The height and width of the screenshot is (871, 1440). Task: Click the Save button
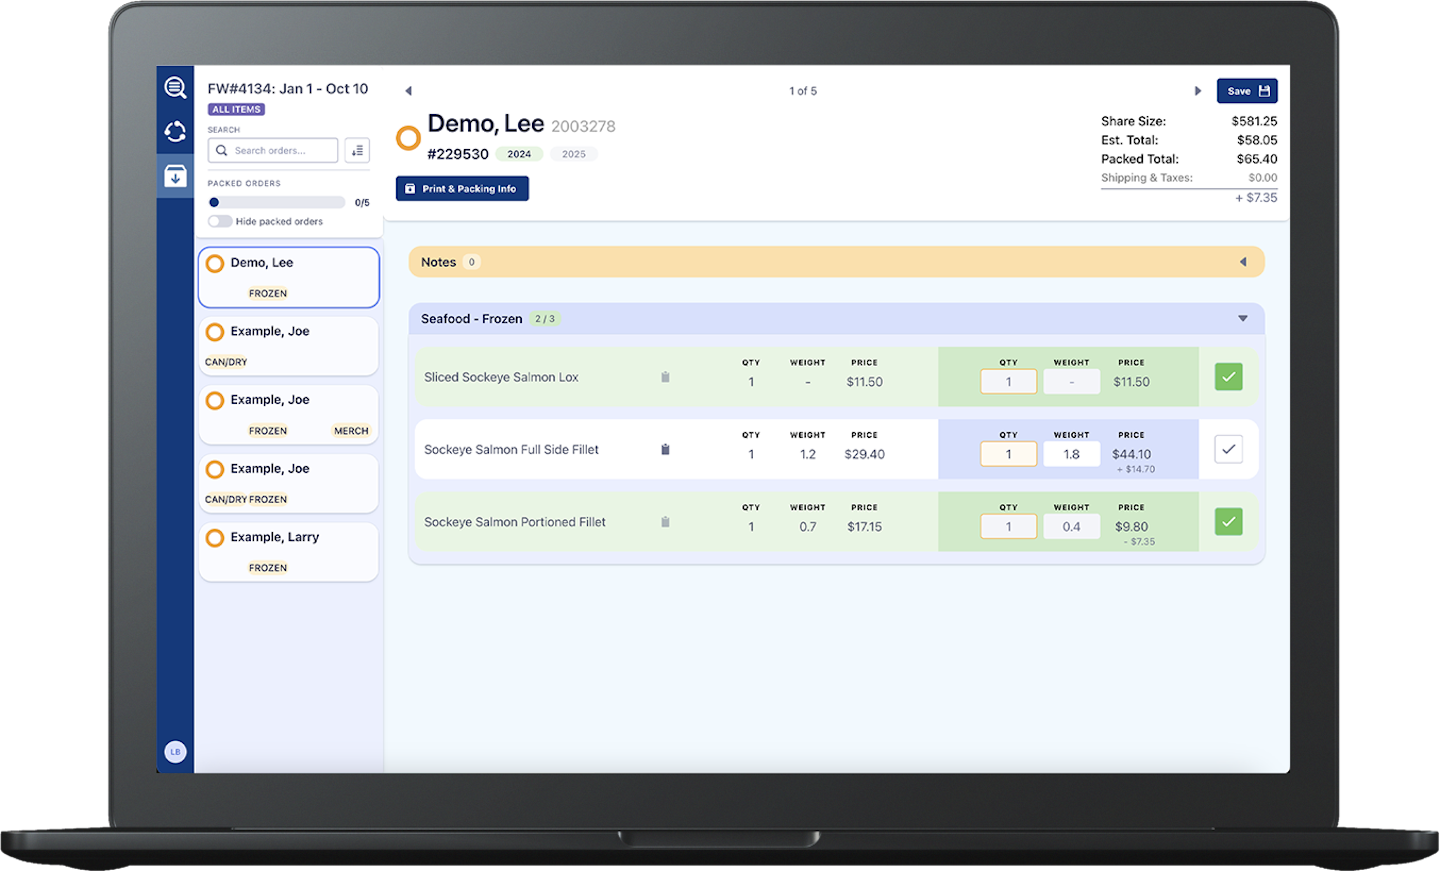(1246, 91)
